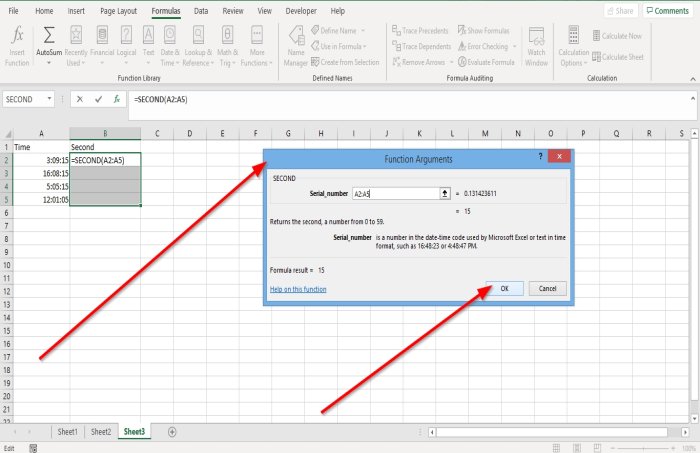Click the AutoSum sigma icon
700x453 pixels.
(49, 35)
